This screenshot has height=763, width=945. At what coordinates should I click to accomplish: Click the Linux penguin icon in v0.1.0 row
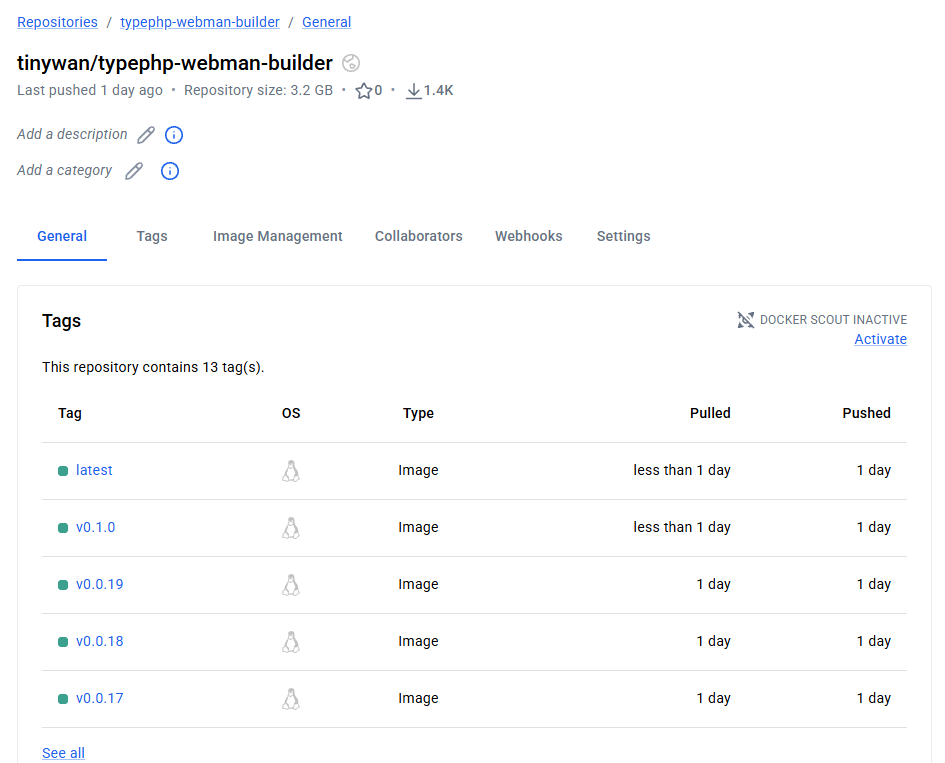point(291,528)
